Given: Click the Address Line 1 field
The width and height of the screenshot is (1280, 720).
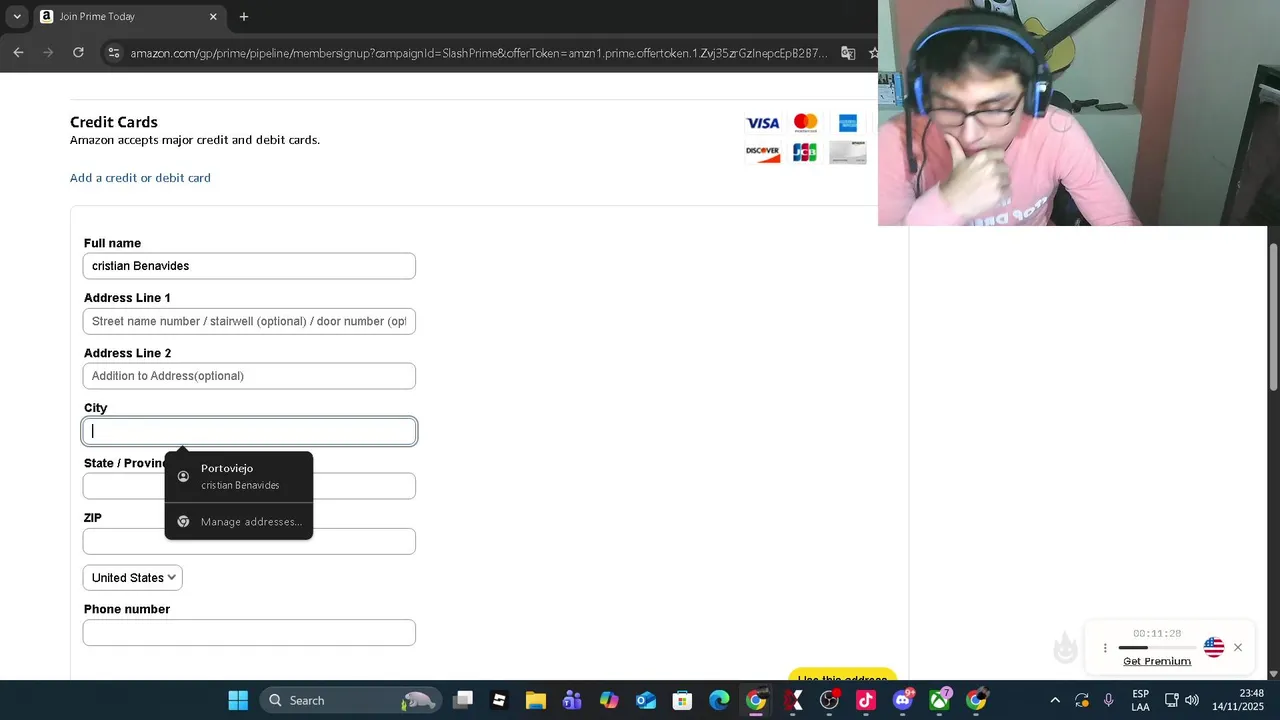Looking at the screenshot, I should point(249,321).
